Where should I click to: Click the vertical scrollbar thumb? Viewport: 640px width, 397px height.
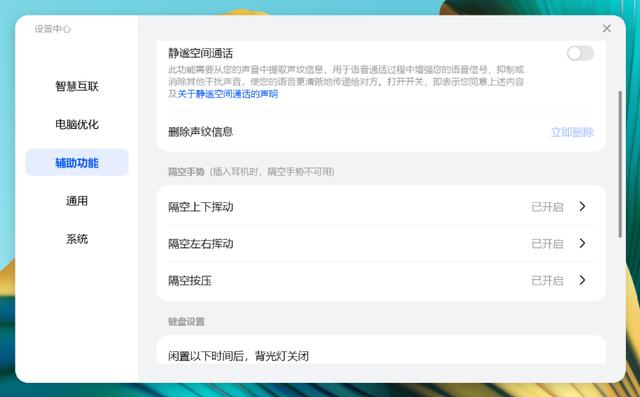(620, 164)
